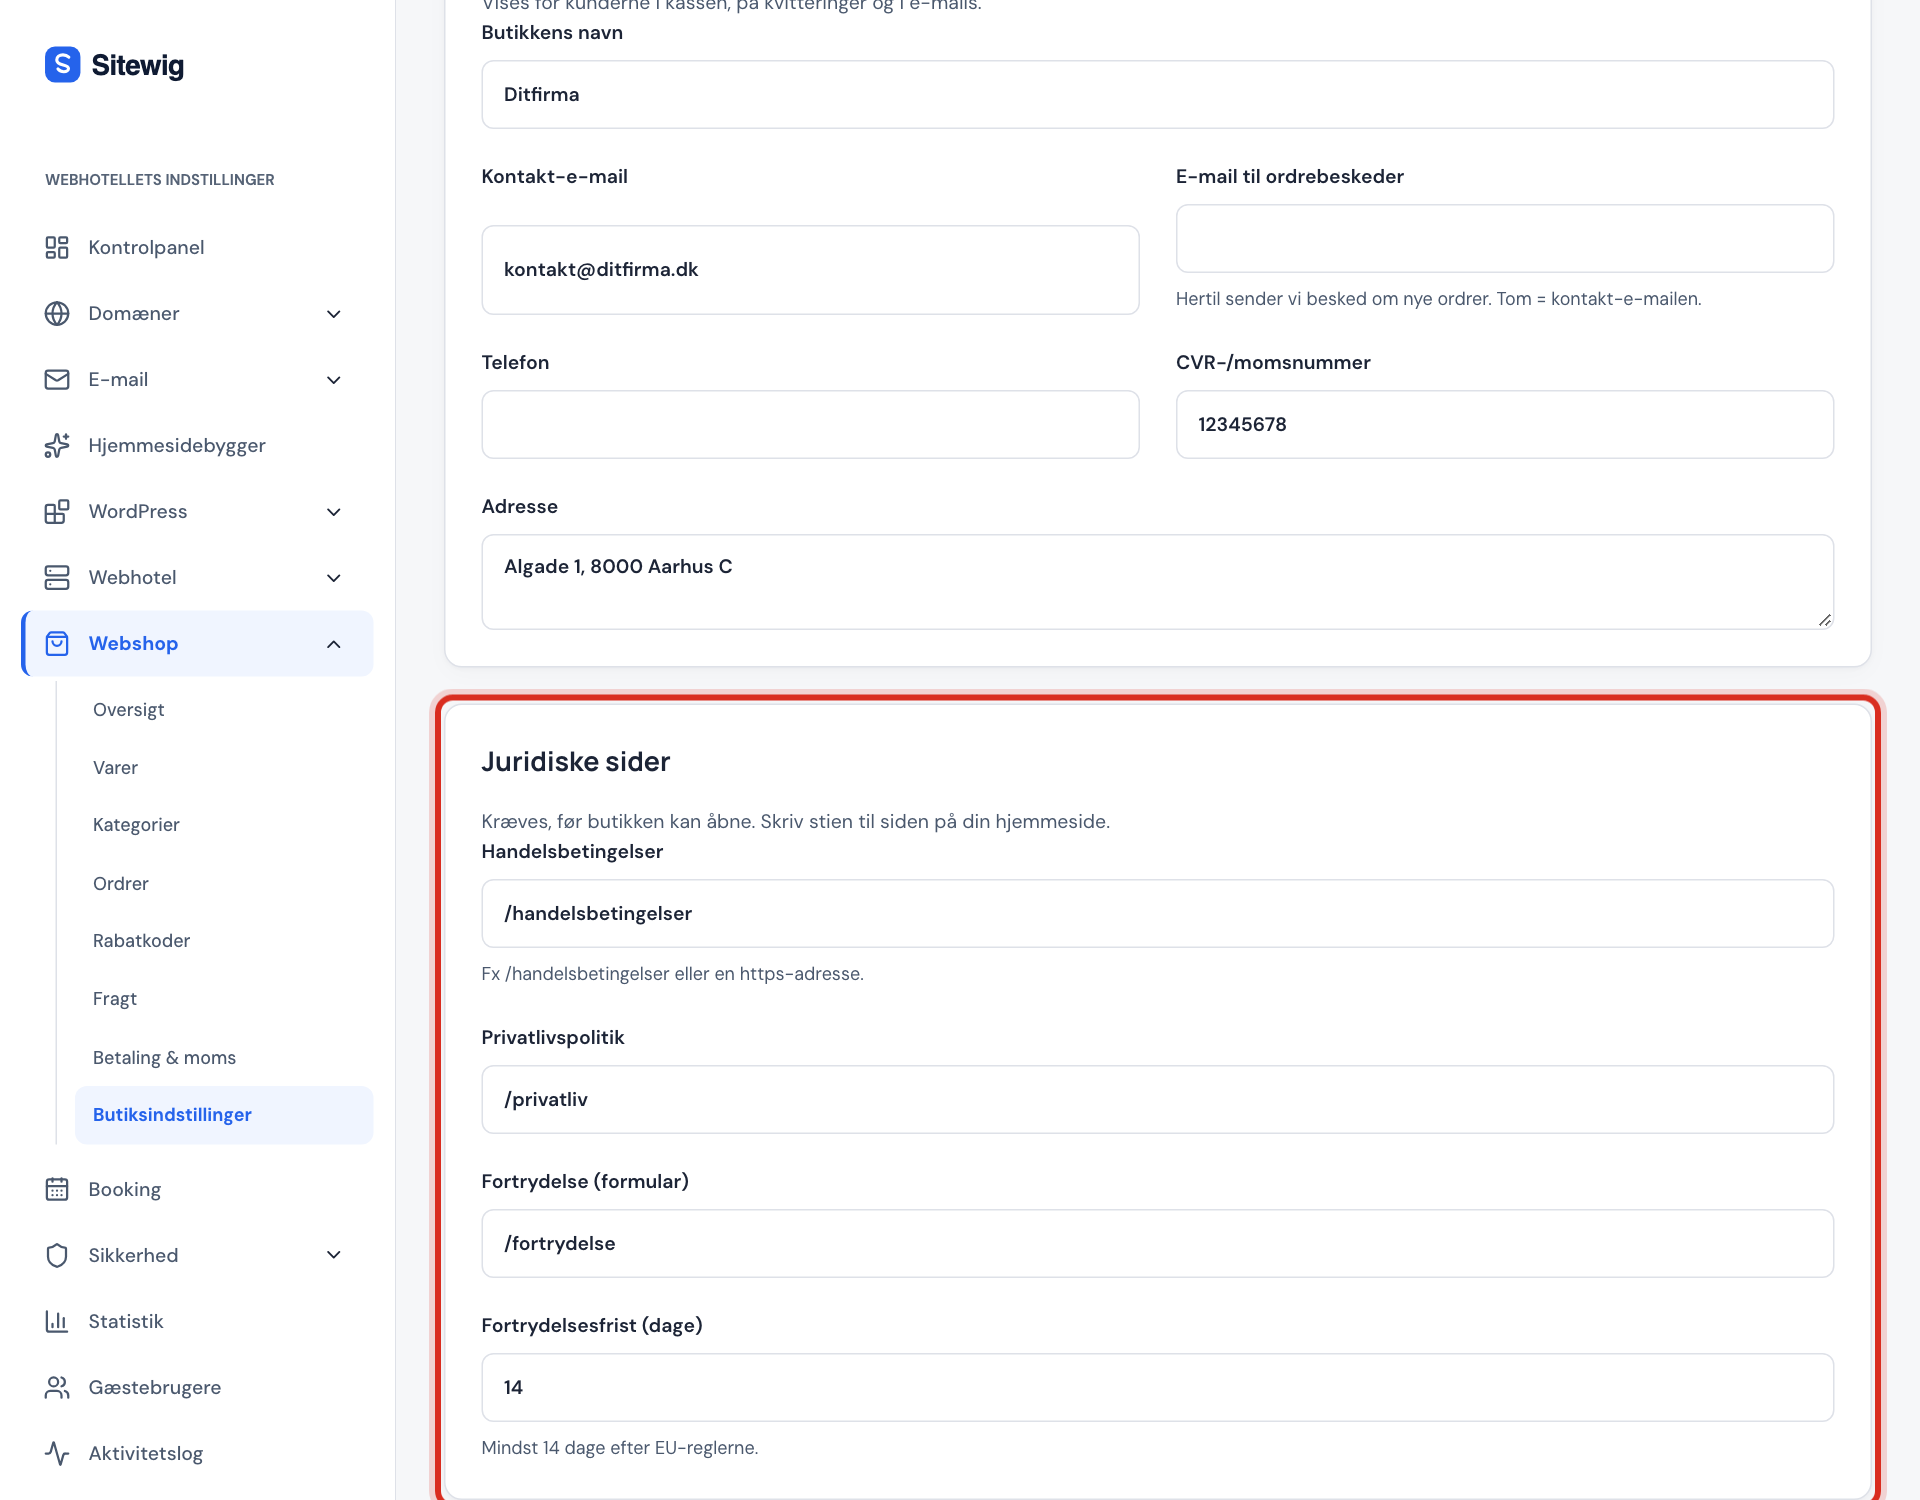Open Fragt submenu item

point(224,998)
